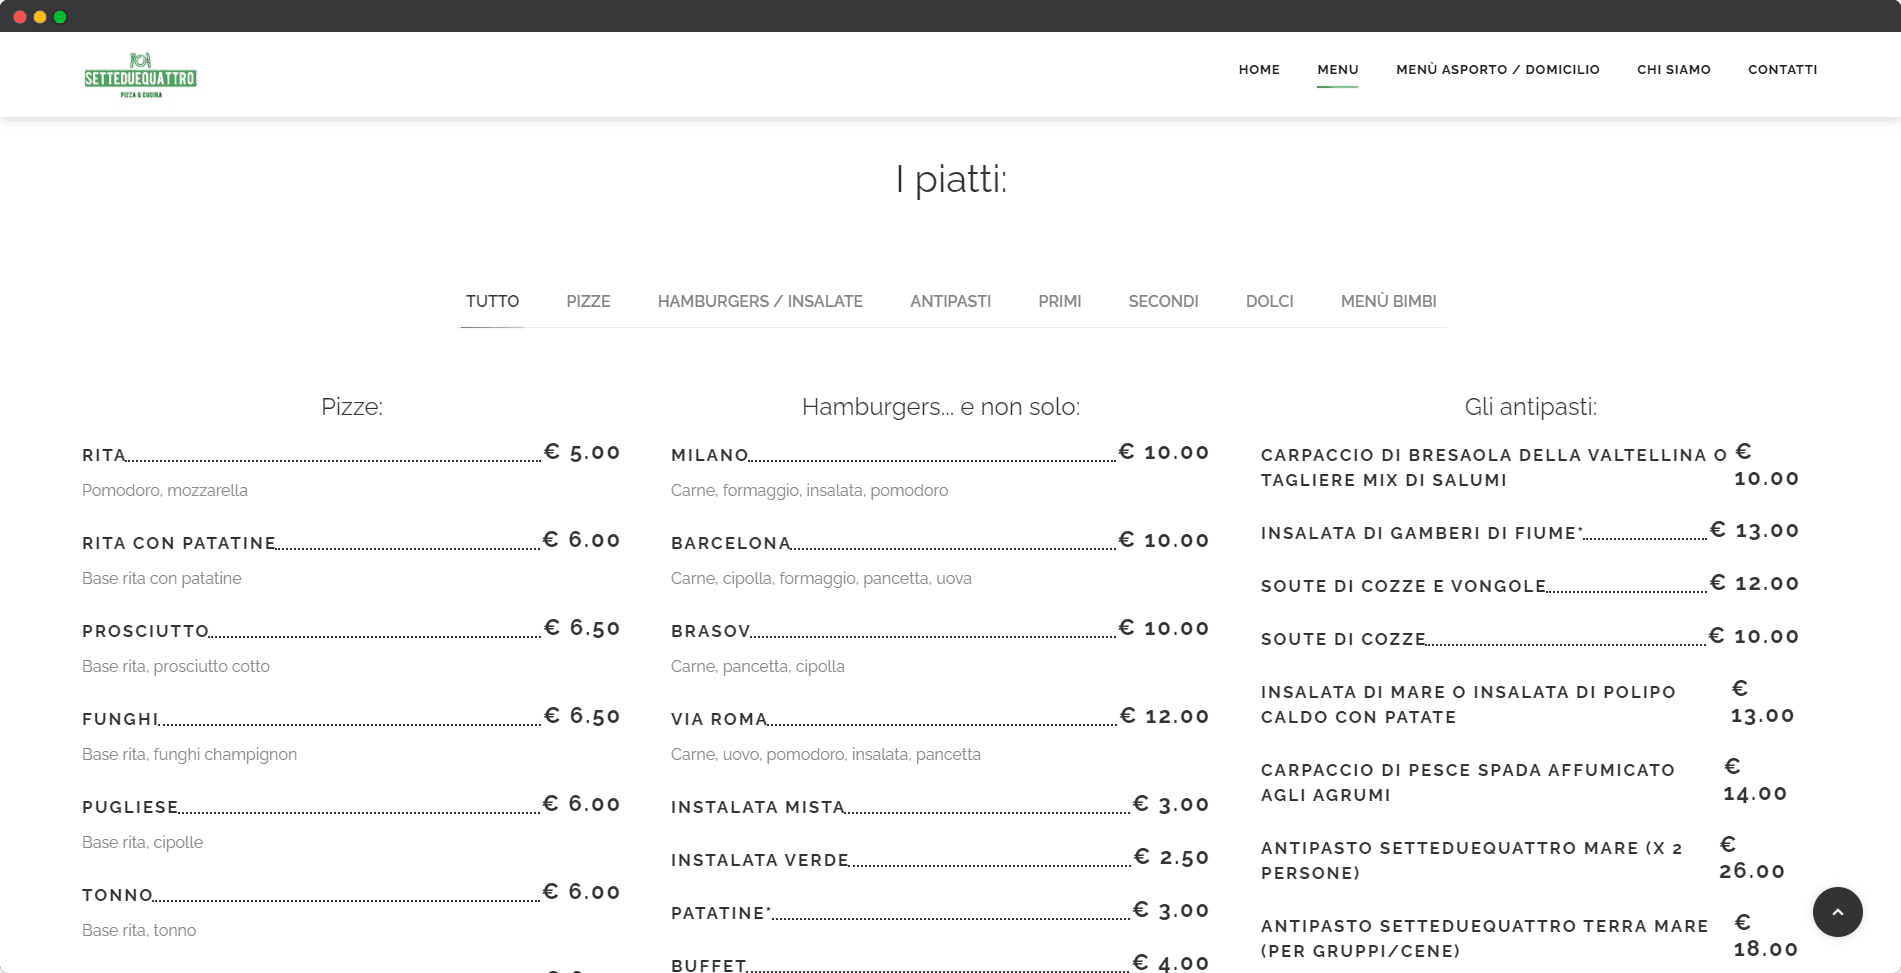
Task: Click the Prosciutto pizza name
Action: tap(145, 631)
